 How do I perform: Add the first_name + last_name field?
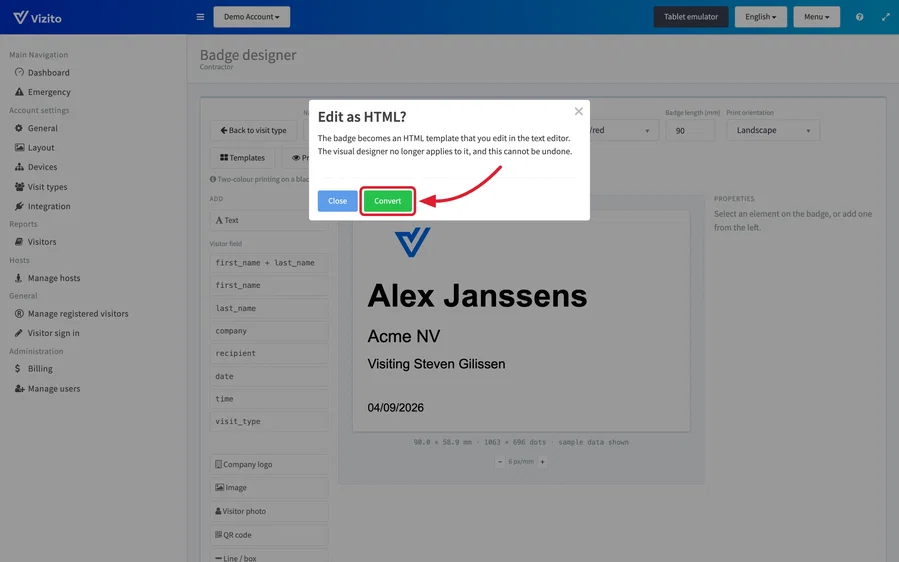[x=269, y=263]
